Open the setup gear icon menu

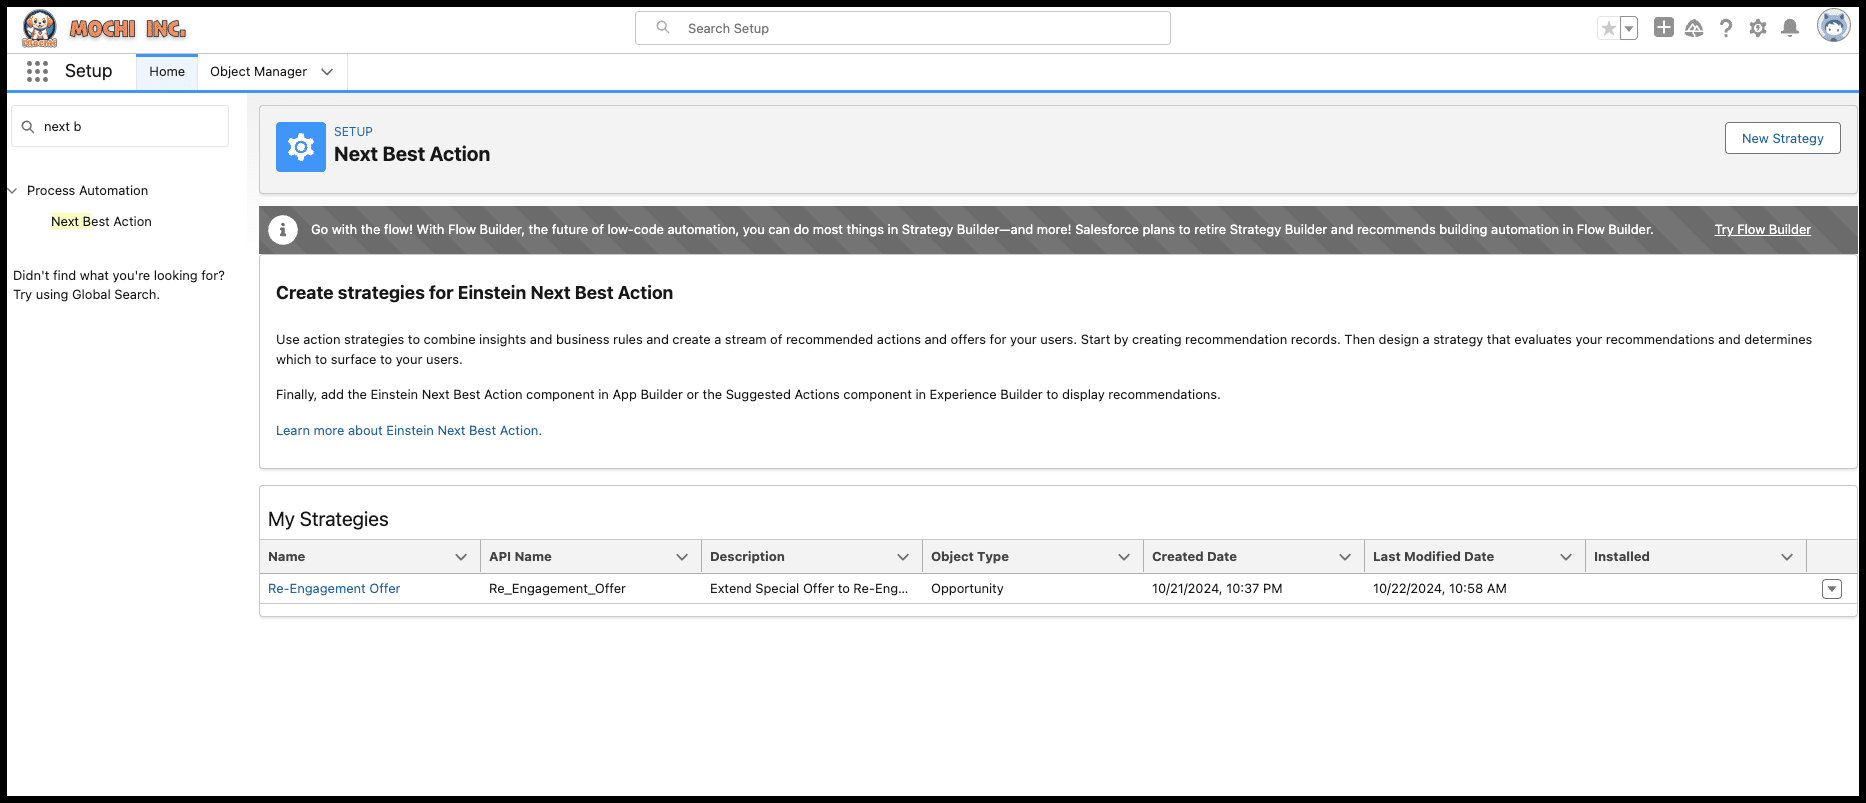point(1758,28)
